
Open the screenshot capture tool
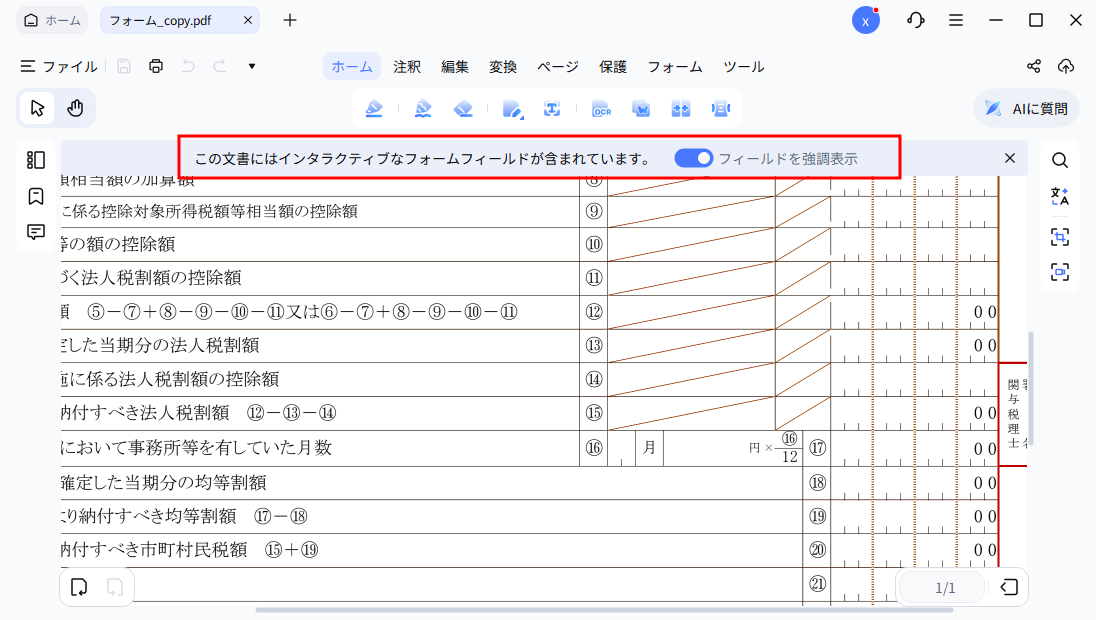(x=1059, y=237)
